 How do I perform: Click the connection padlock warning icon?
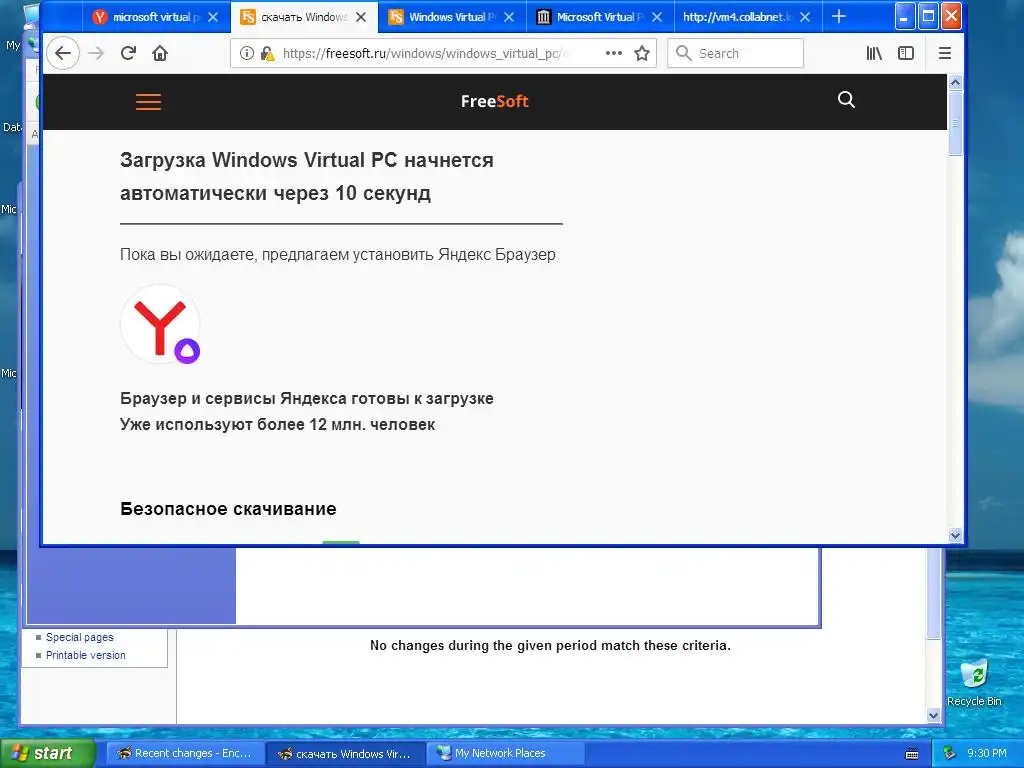coord(267,53)
